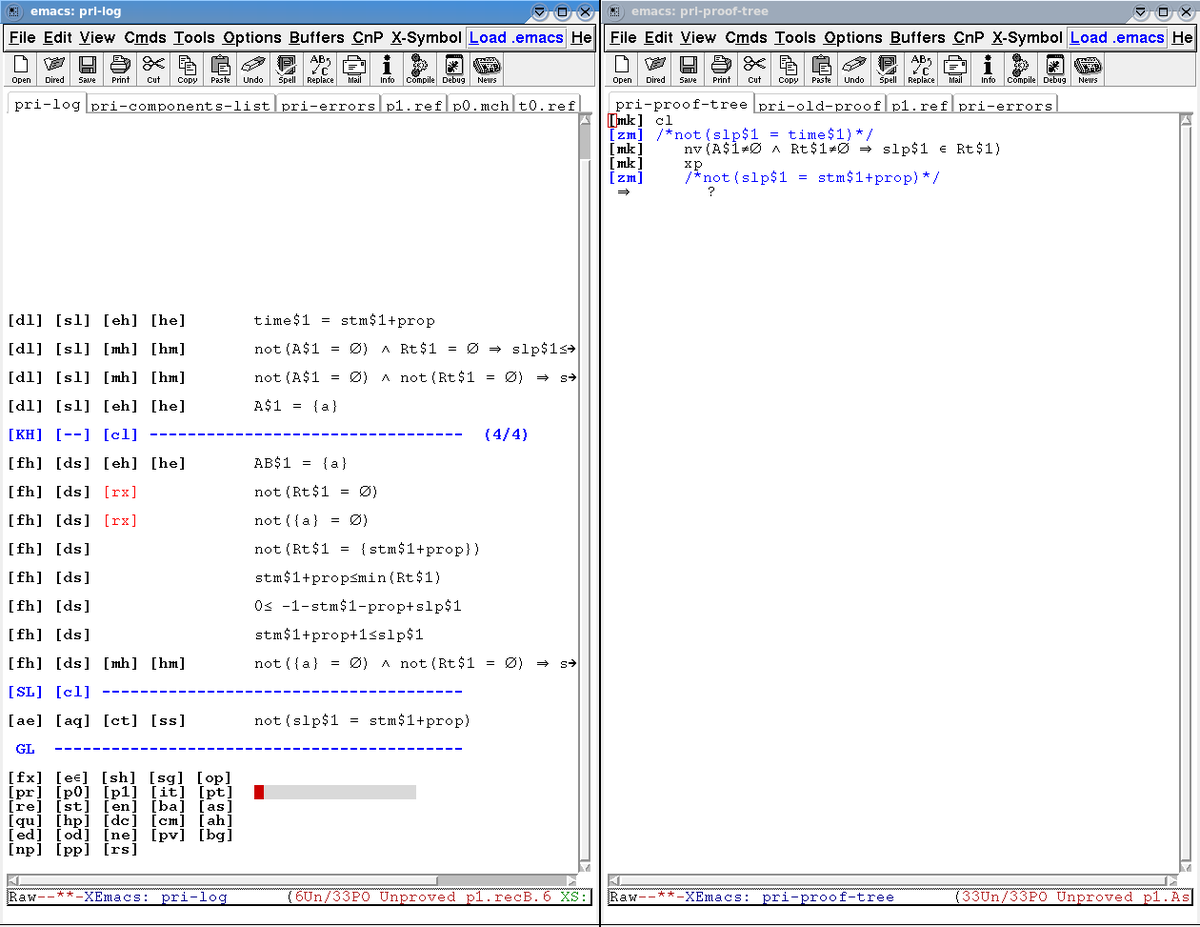Viewport: 1200px width, 927px height.
Task: Click the [rs] command button
Action: (x=120, y=849)
